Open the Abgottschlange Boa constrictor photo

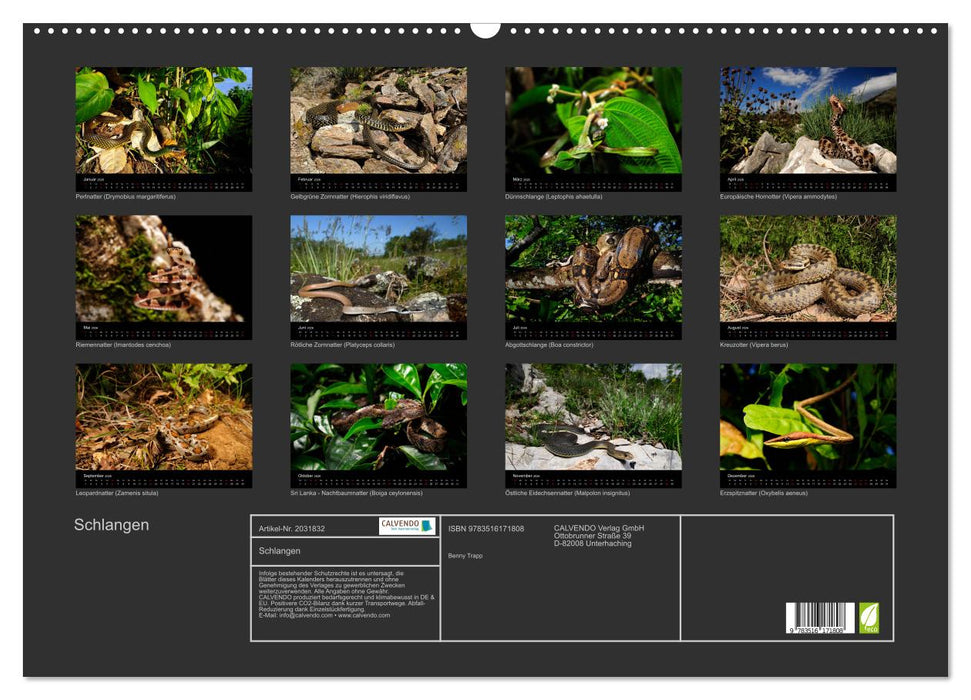593,270
